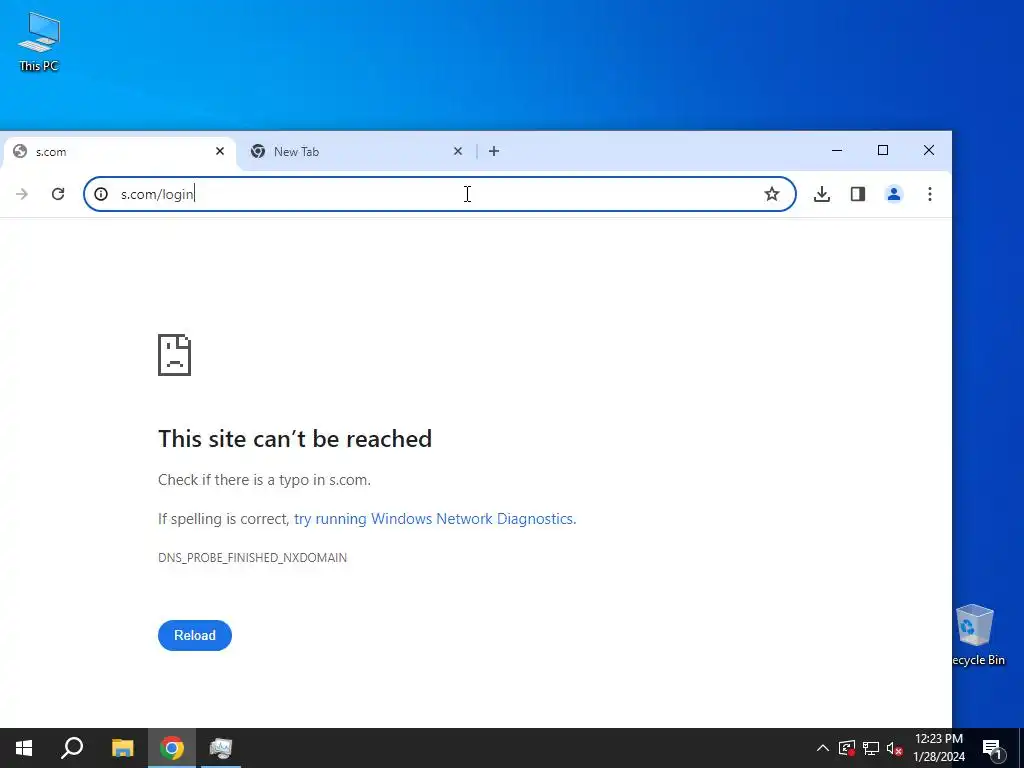Open Windows Network Diagnostics link

click(x=435, y=519)
